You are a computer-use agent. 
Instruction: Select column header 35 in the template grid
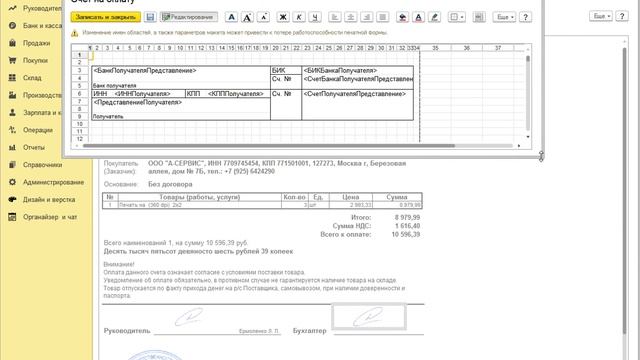[x=436, y=48]
